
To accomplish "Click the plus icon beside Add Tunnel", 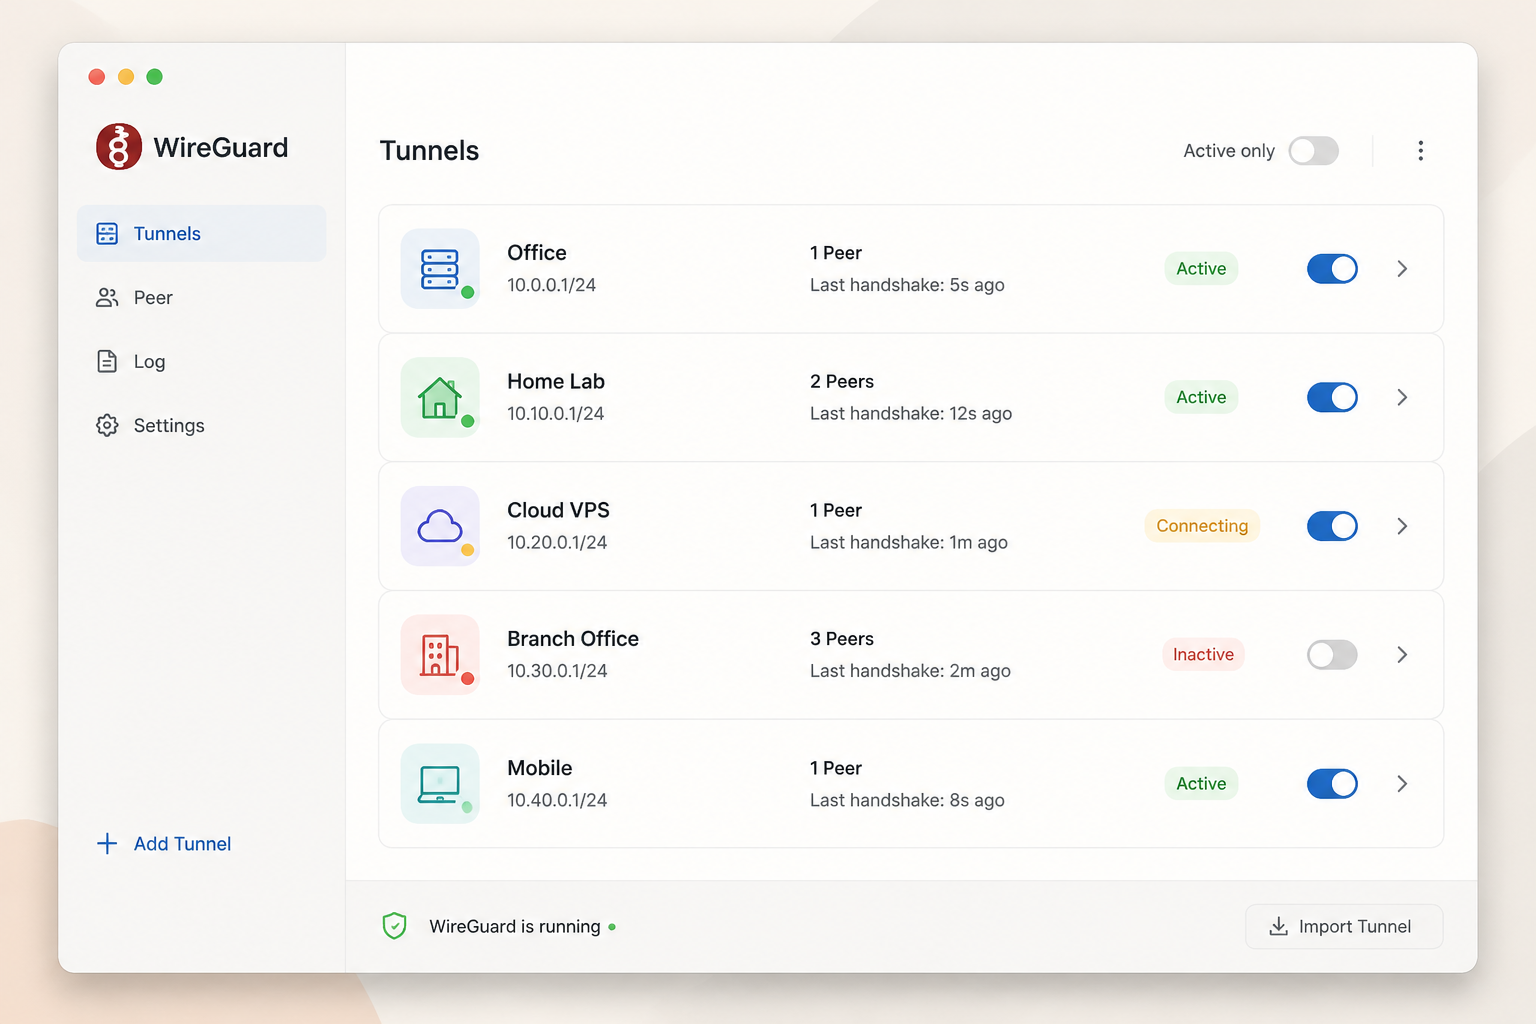I will (x=107, y=844).
